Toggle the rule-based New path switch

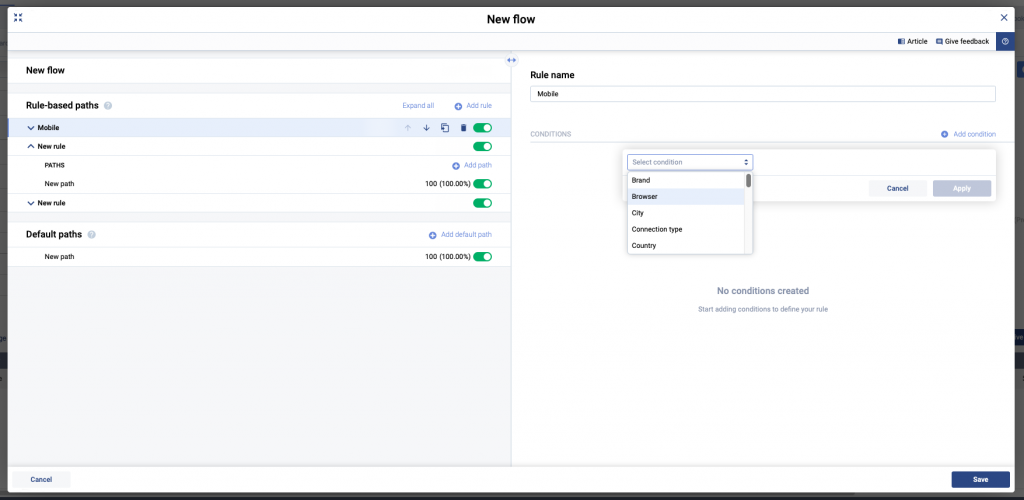tap(483, 184)
